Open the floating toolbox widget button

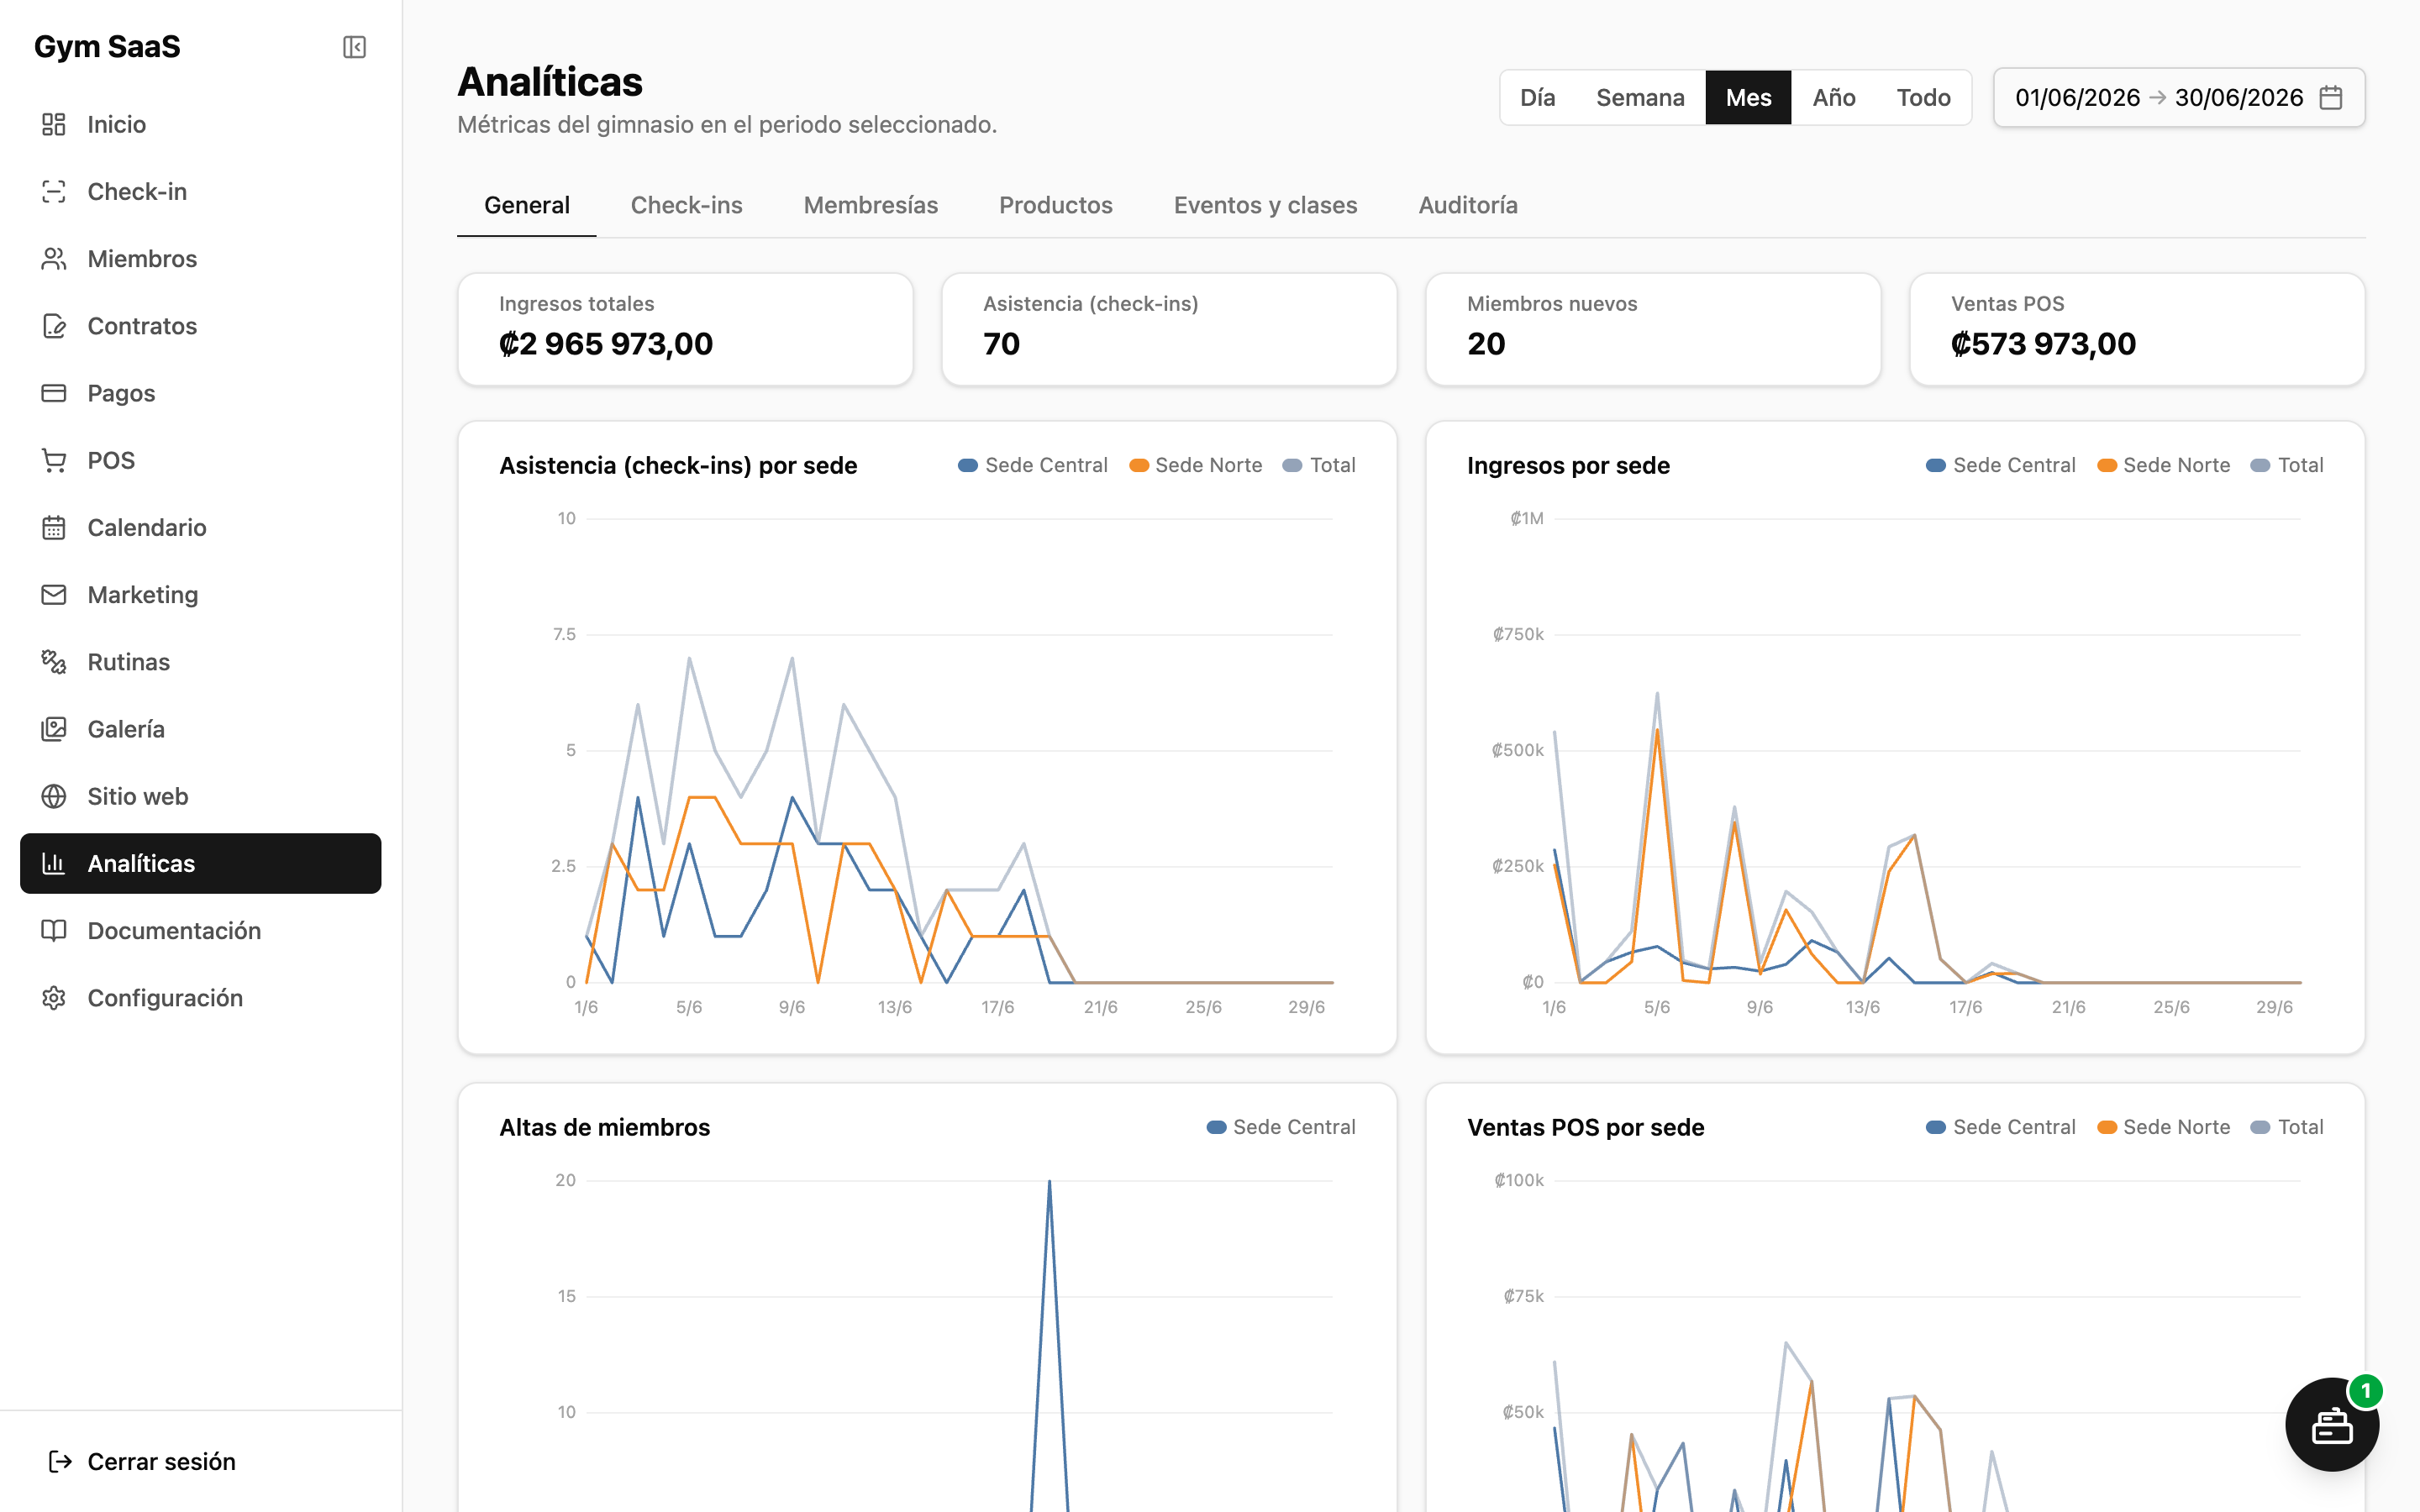[x=2332, y=1425]
